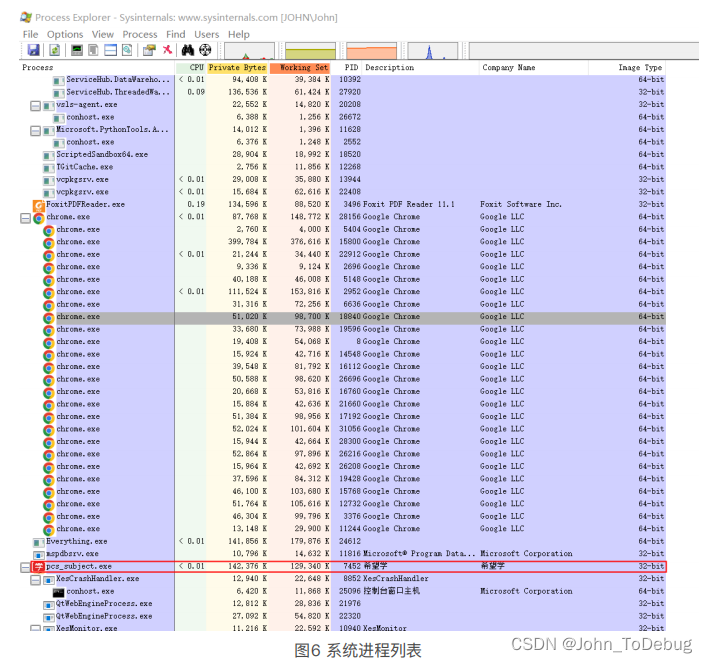Screen dimensions: 707x663
Task: Open the Users menu
Action: click(207, 34)
